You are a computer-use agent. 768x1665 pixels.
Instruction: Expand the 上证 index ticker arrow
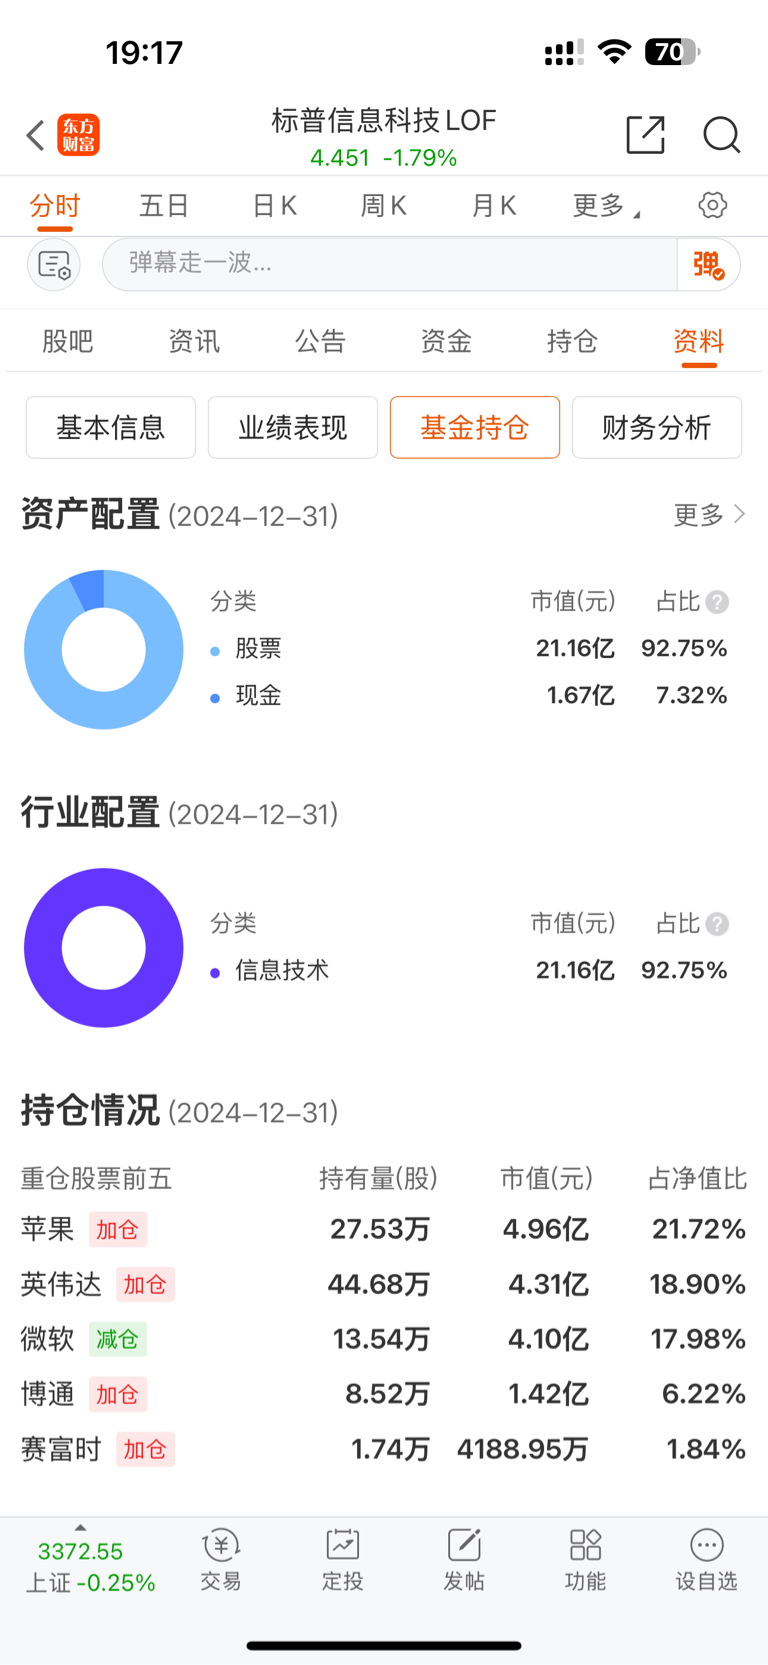tap(80, 1528)
